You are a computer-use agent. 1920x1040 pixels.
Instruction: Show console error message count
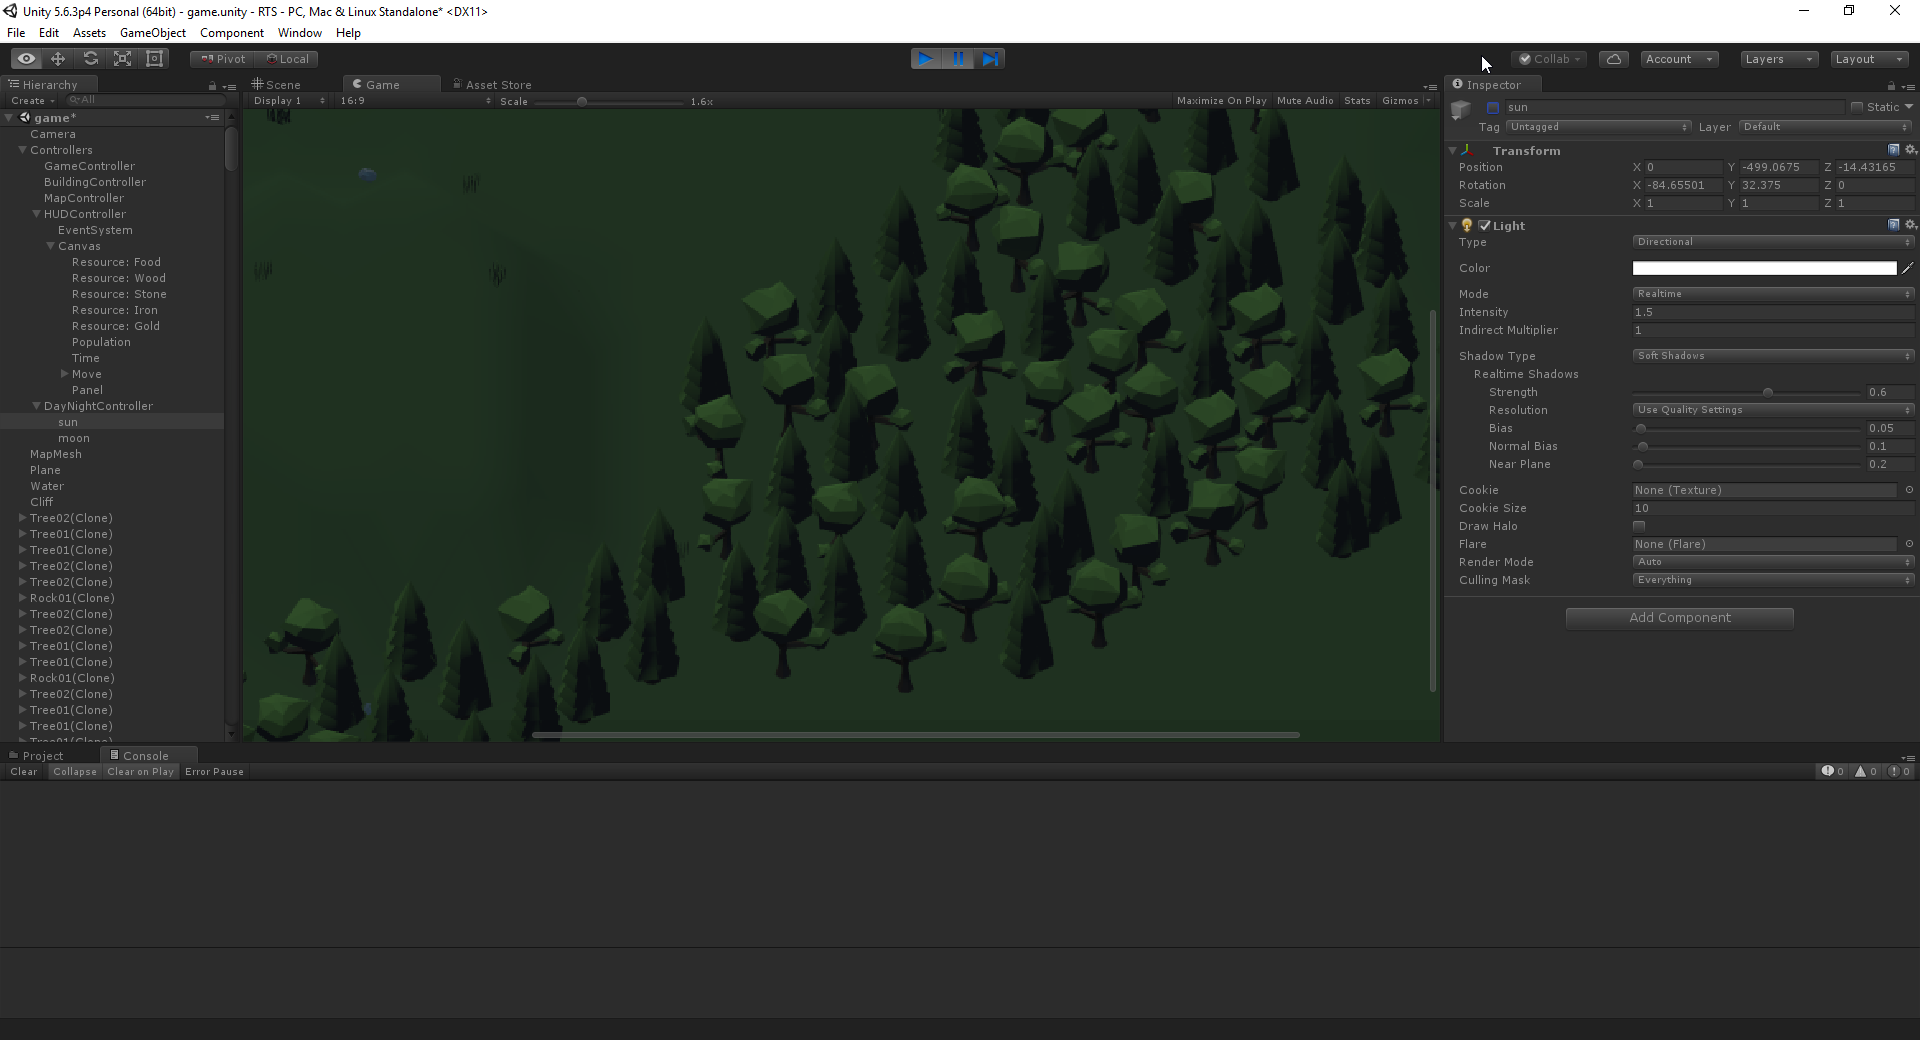click(1899, 771)
